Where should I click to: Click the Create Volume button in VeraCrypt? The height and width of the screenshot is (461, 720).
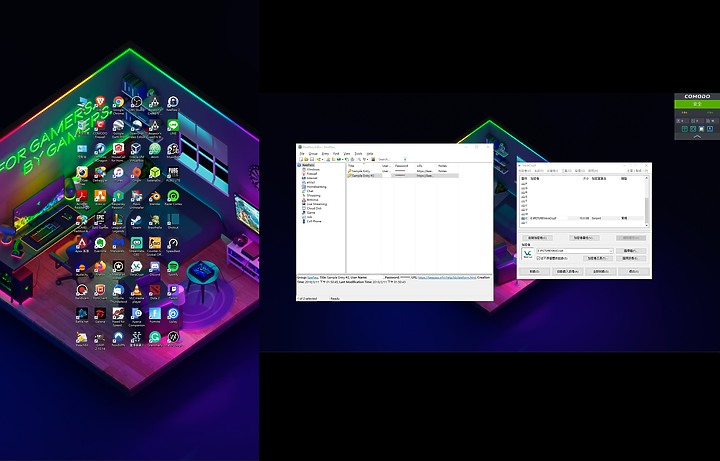(537, 238)
